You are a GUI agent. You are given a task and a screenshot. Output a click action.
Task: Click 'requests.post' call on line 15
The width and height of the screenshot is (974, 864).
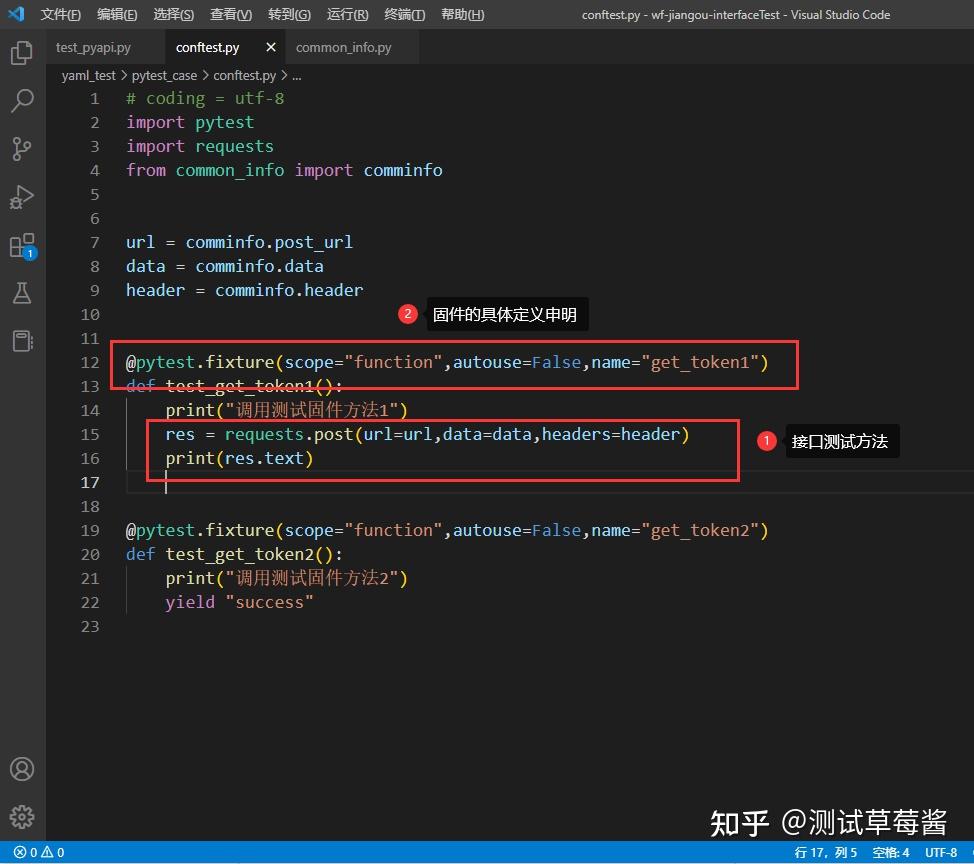pyautogui.click(x=288, y=434)
